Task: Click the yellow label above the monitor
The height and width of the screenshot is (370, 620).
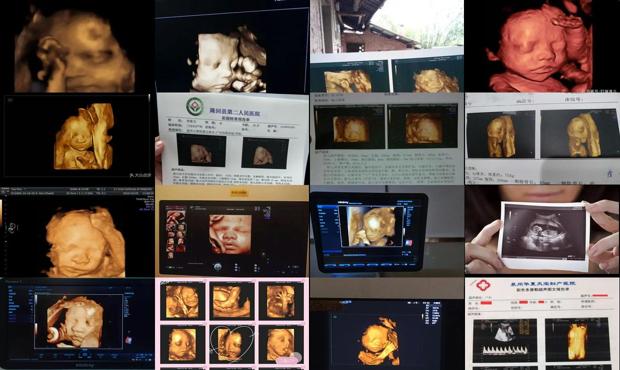Action: [239, 193]
